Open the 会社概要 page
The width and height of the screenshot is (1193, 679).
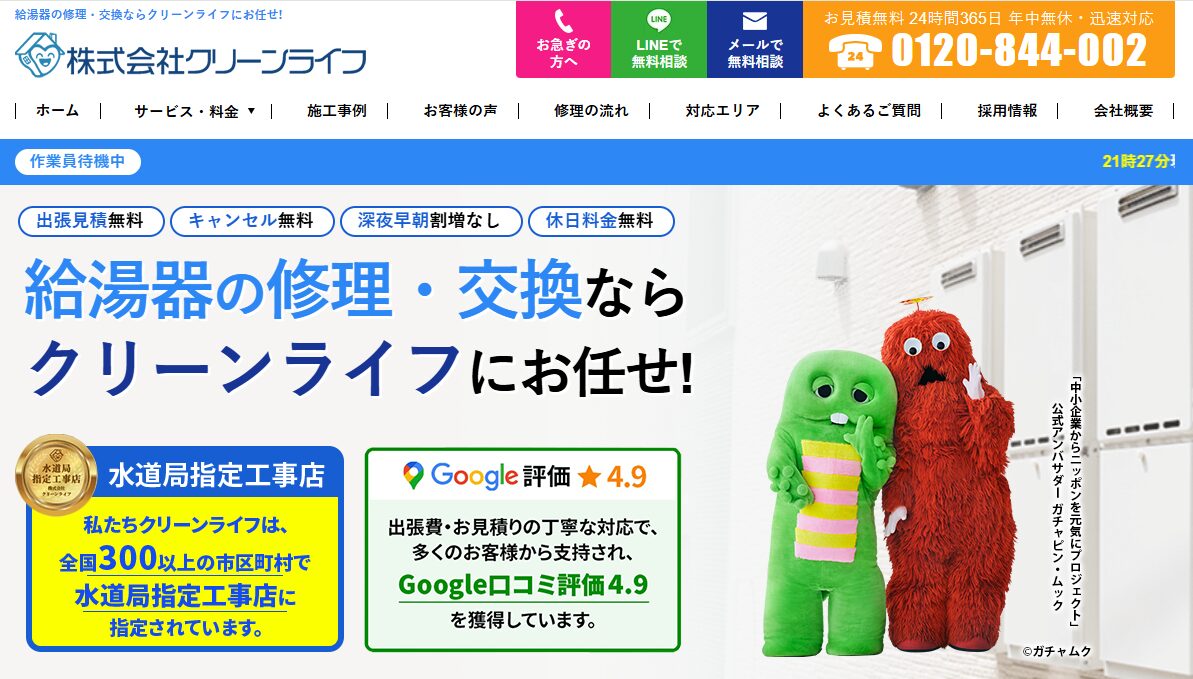point(1124,111)
